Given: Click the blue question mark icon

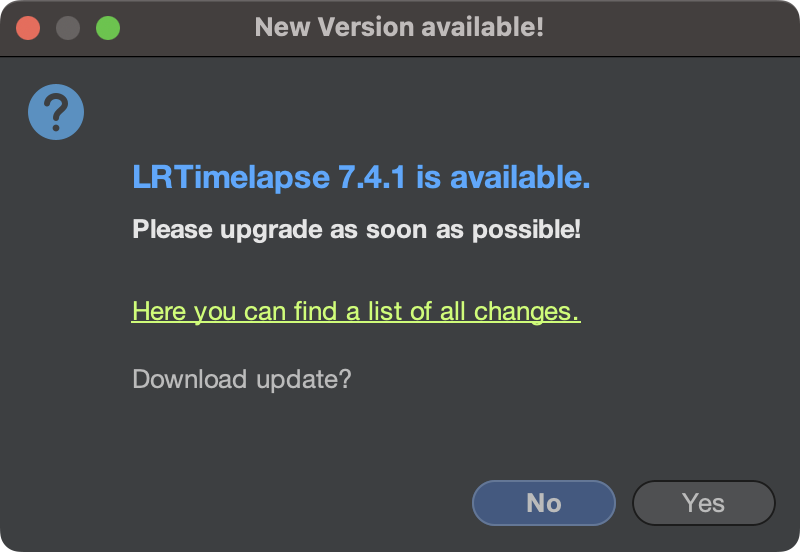Looking at the screenshot, I should 56,112.
